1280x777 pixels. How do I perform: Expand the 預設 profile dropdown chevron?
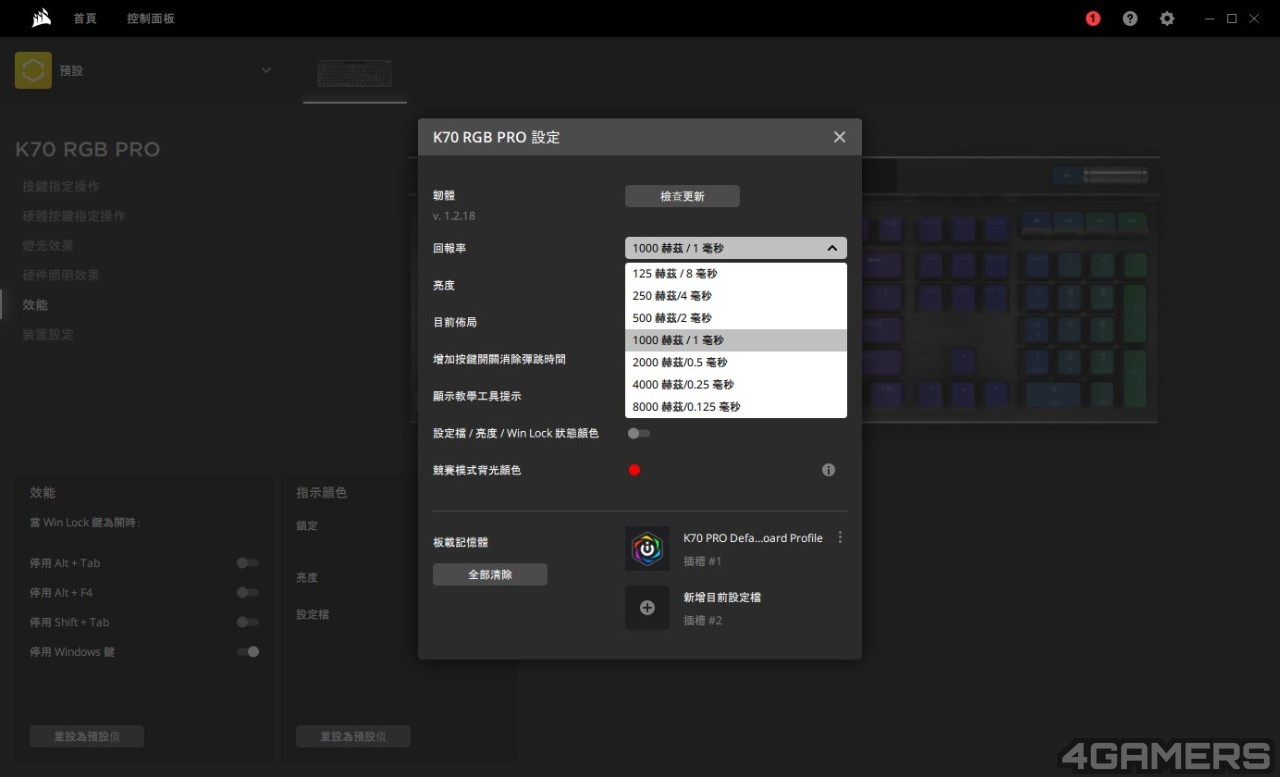[x=266, y=71]
